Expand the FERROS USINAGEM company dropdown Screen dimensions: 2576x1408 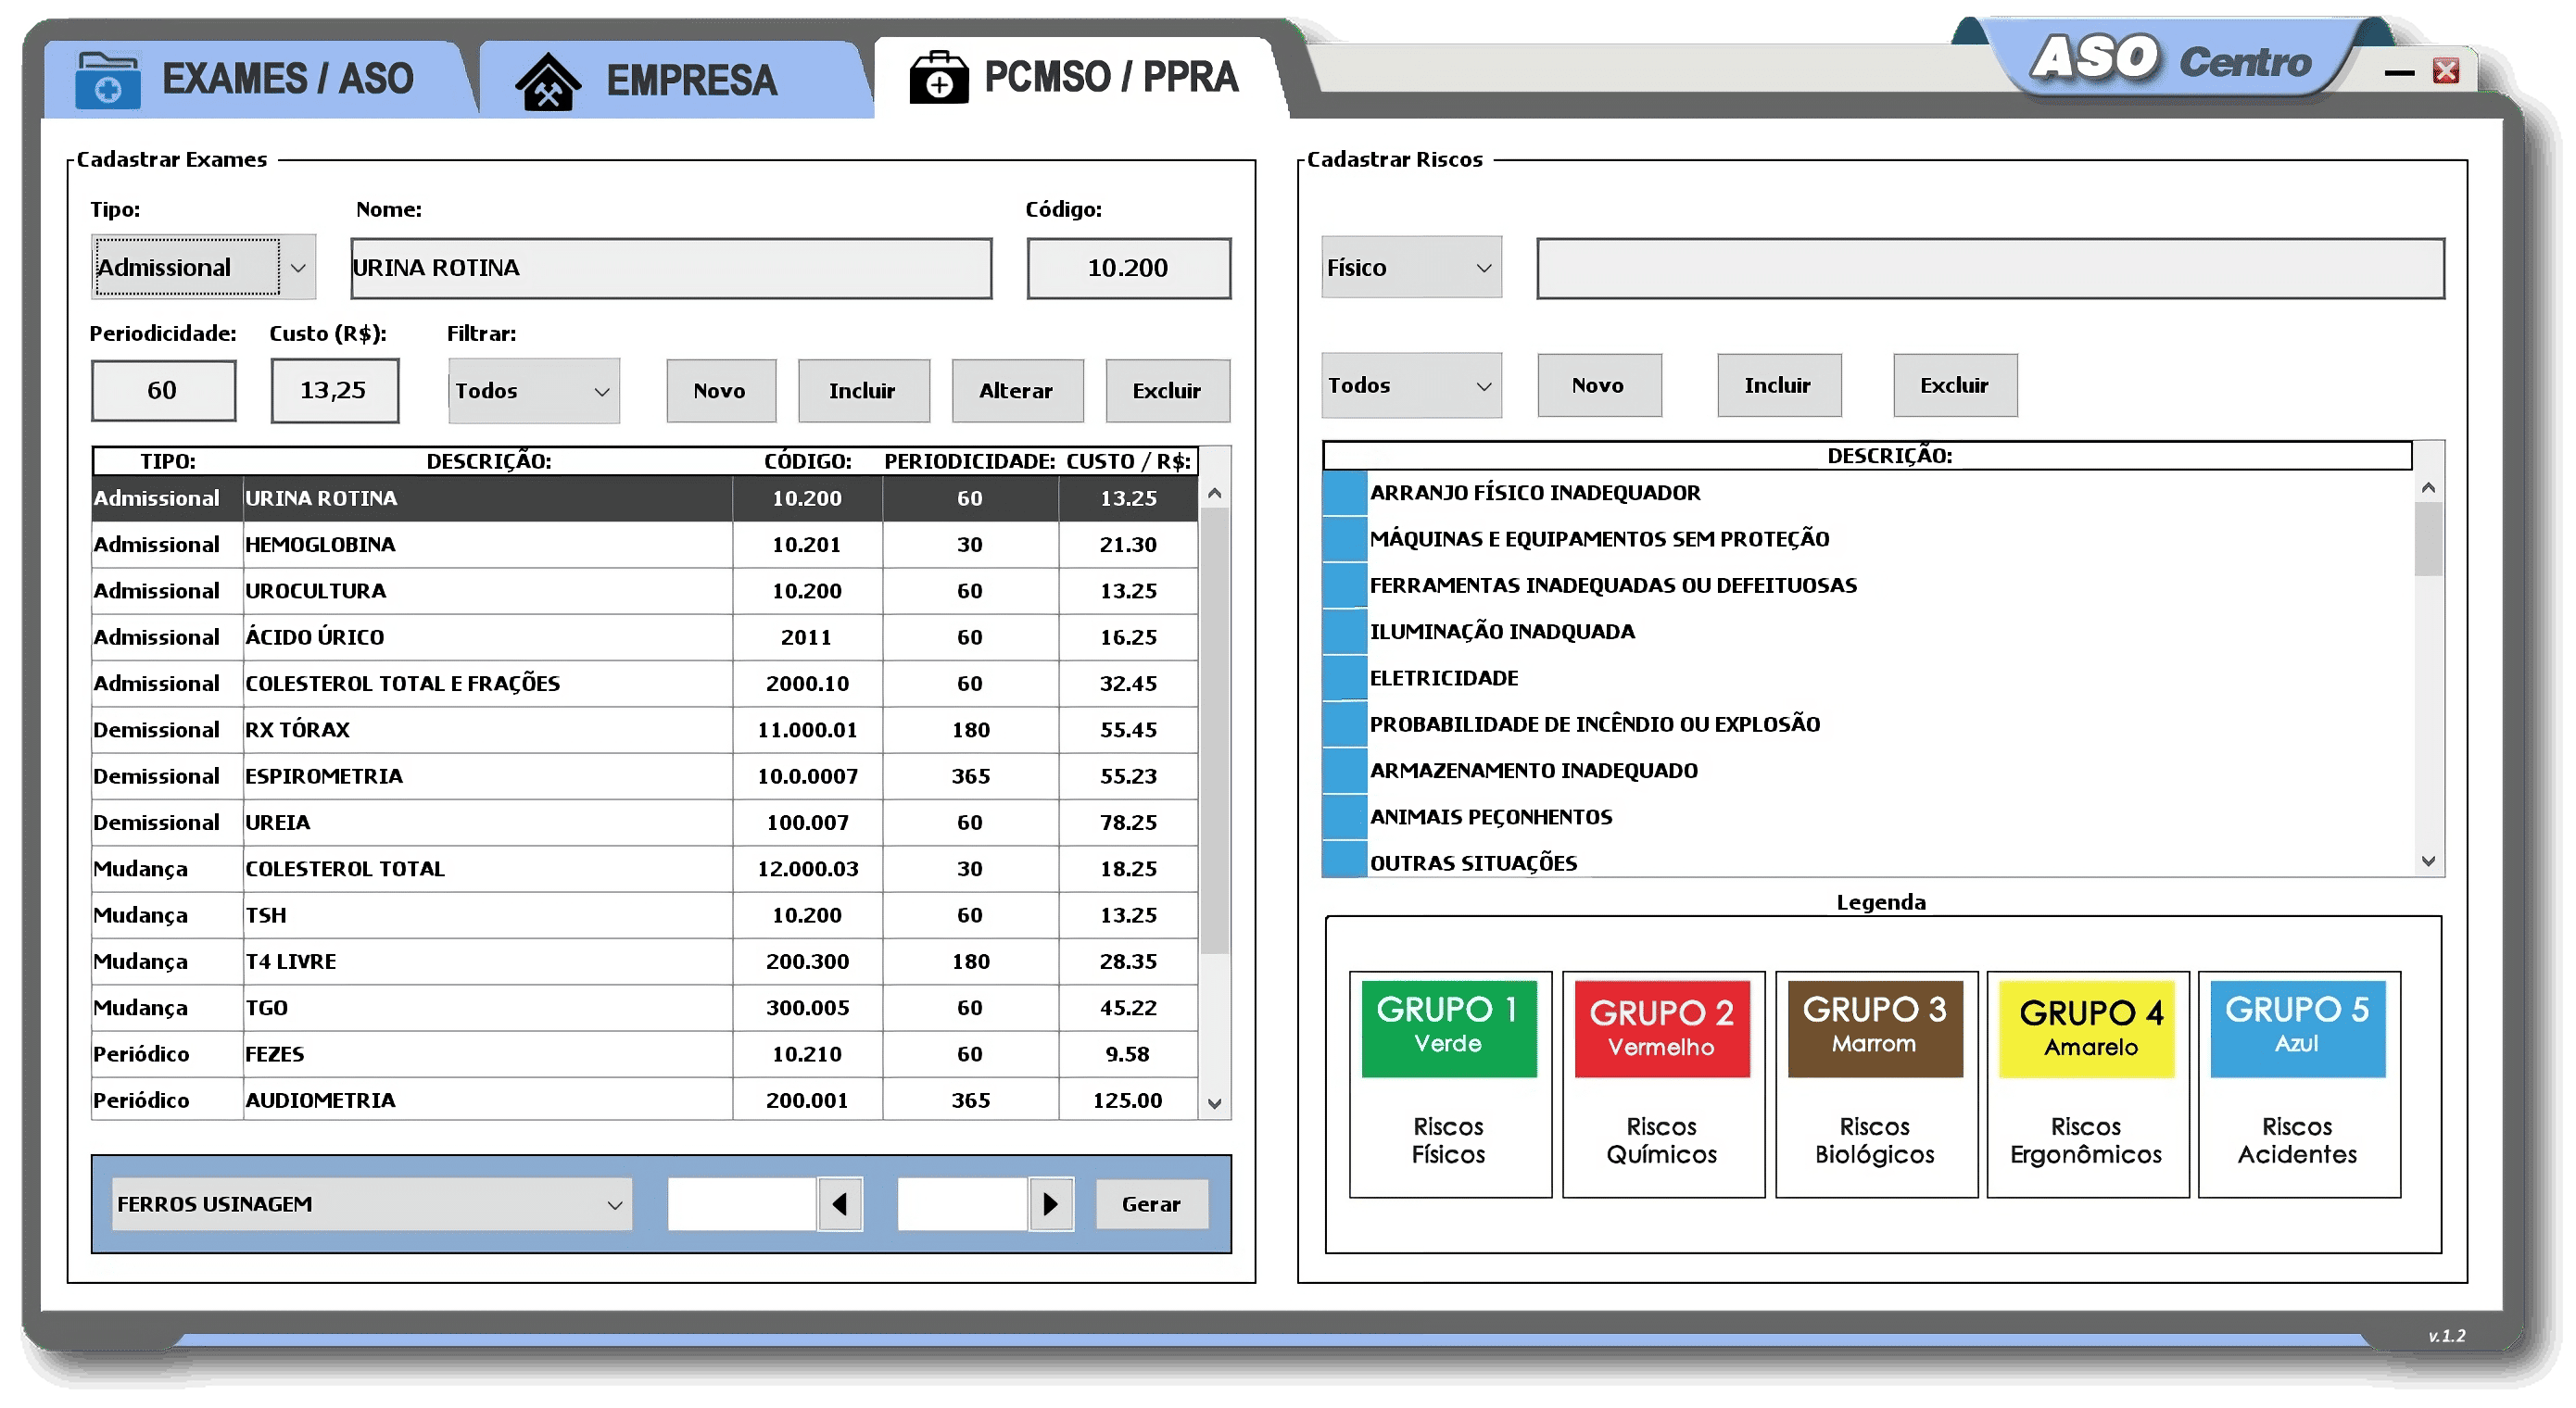click(371, 1204)
